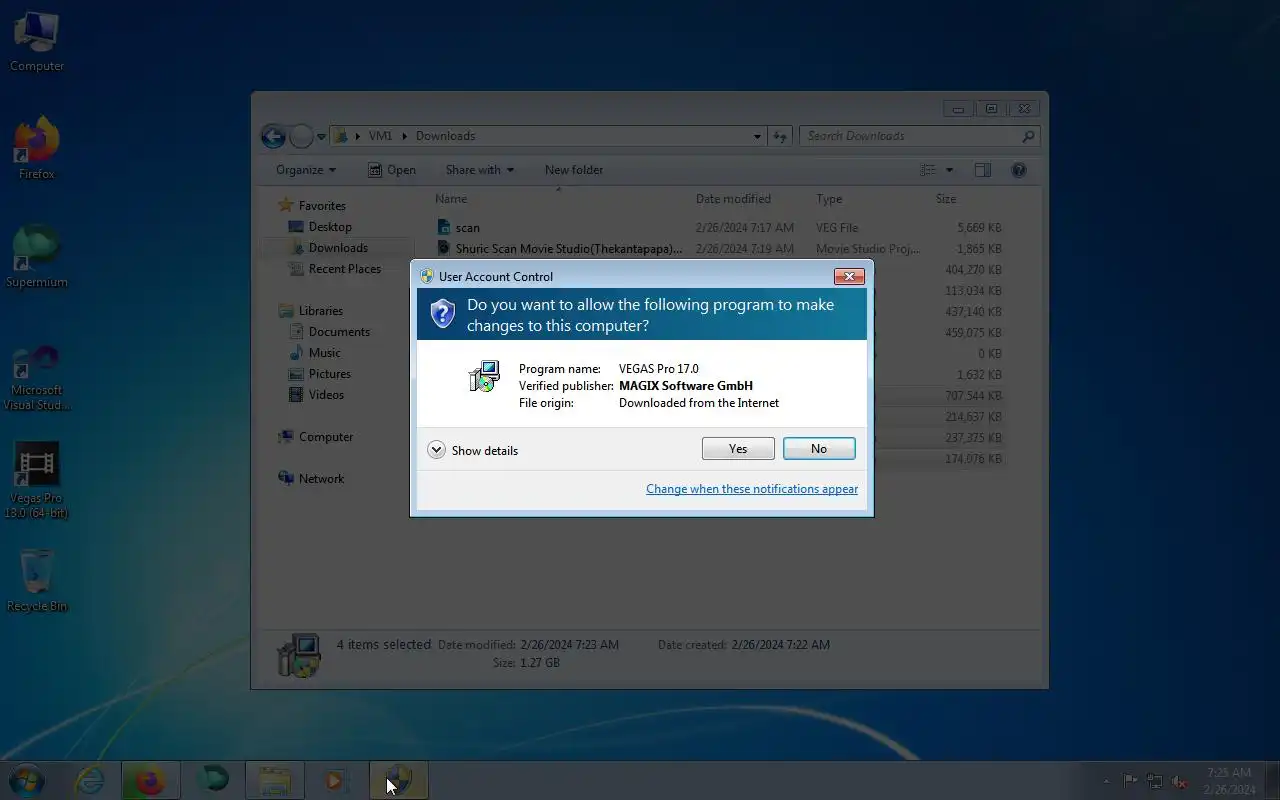
Task: Switch to Firefox in the taskbar
Action: 150,780
